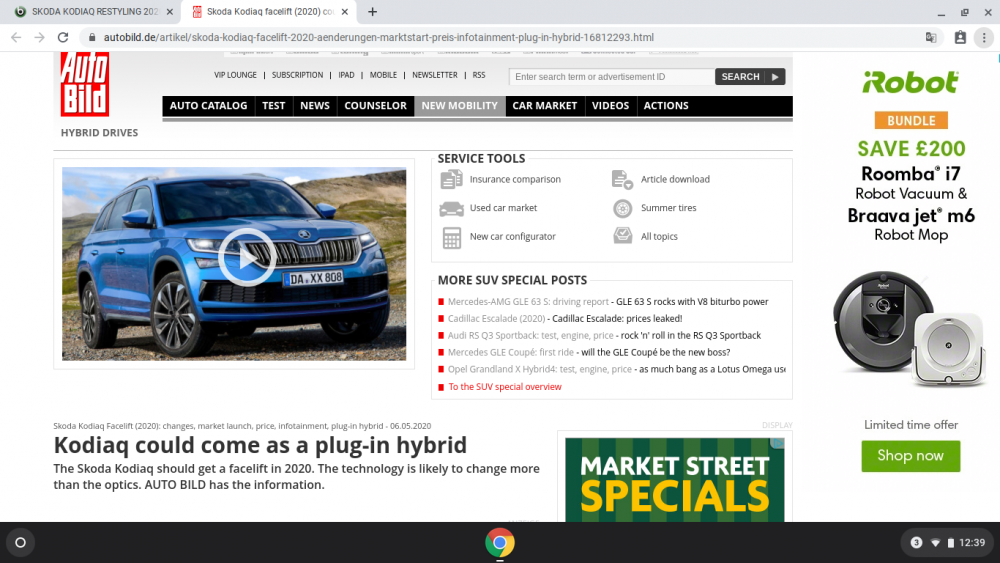Screen dimensions: 1000x563
Task: Focus the search term input field
Action: click(x=612, y=77)
